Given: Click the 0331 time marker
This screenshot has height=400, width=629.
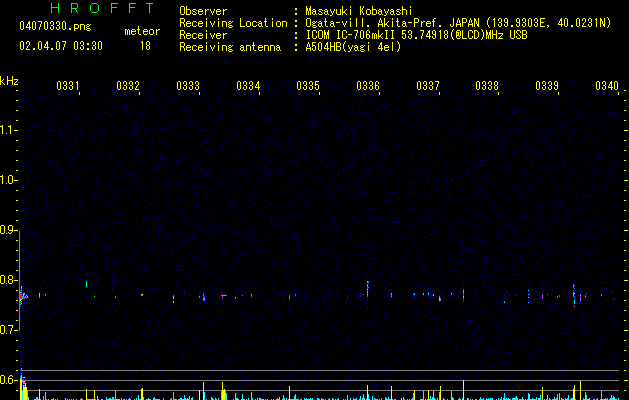Looking at the screenshot, I should [x=68, y=86].
